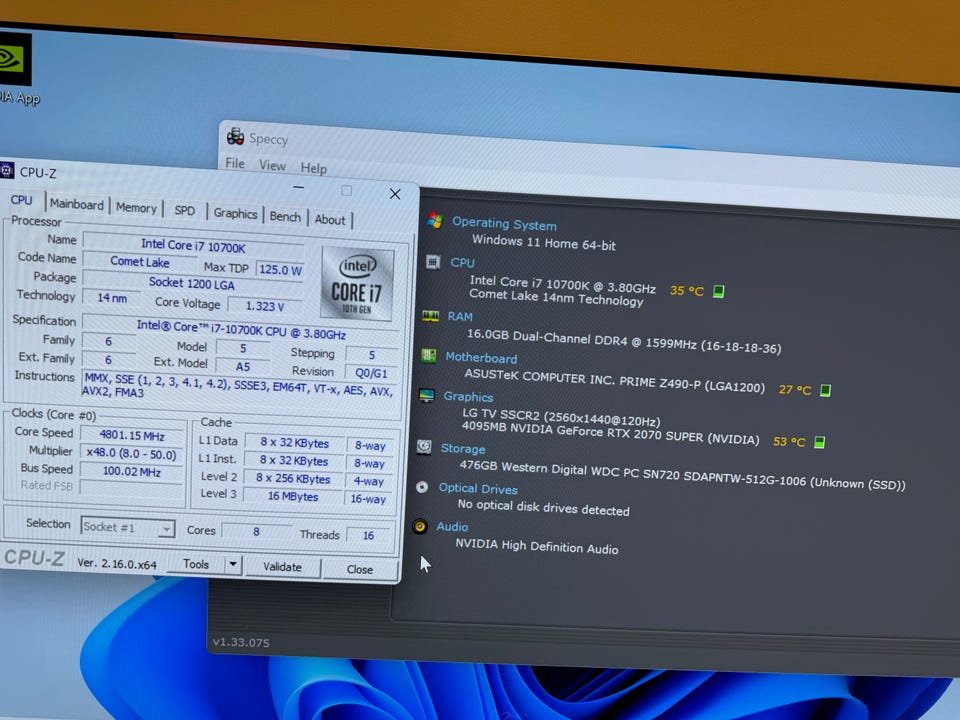Click the Close button in CPU-Z
Viewport: 960px width, 720px height.
(359, 569)
